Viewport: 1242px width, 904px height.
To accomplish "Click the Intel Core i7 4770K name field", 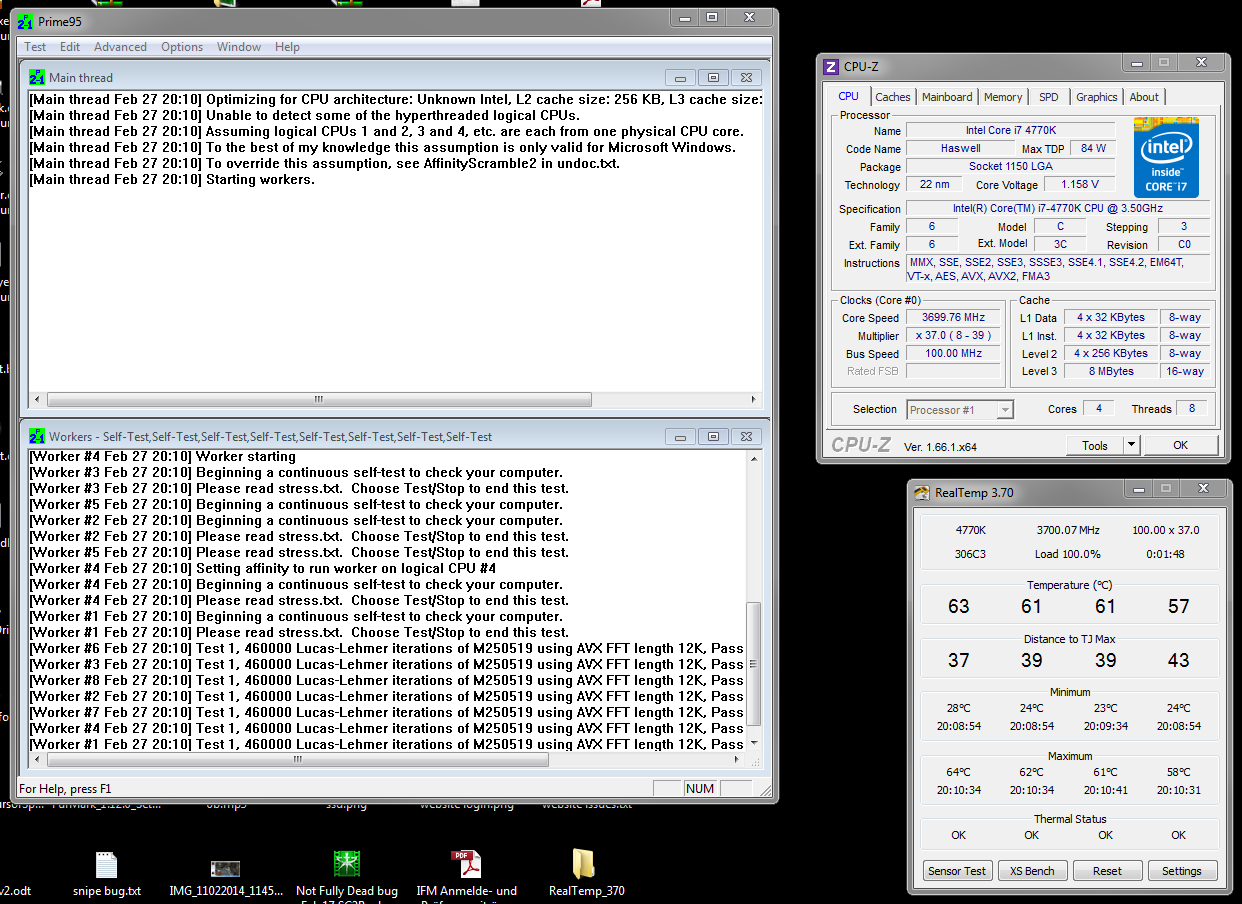I will click(1010, 131).
